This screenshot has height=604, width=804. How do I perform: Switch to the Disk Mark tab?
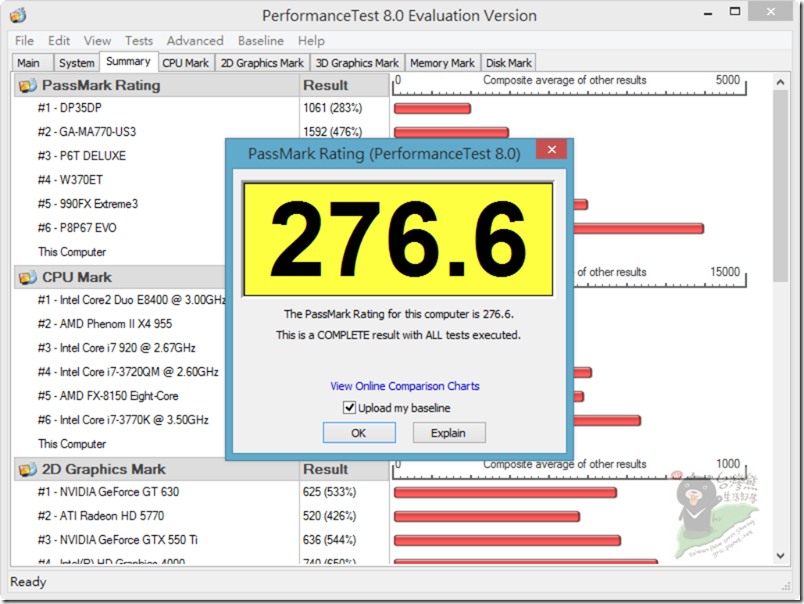click(x=509, y=63)
